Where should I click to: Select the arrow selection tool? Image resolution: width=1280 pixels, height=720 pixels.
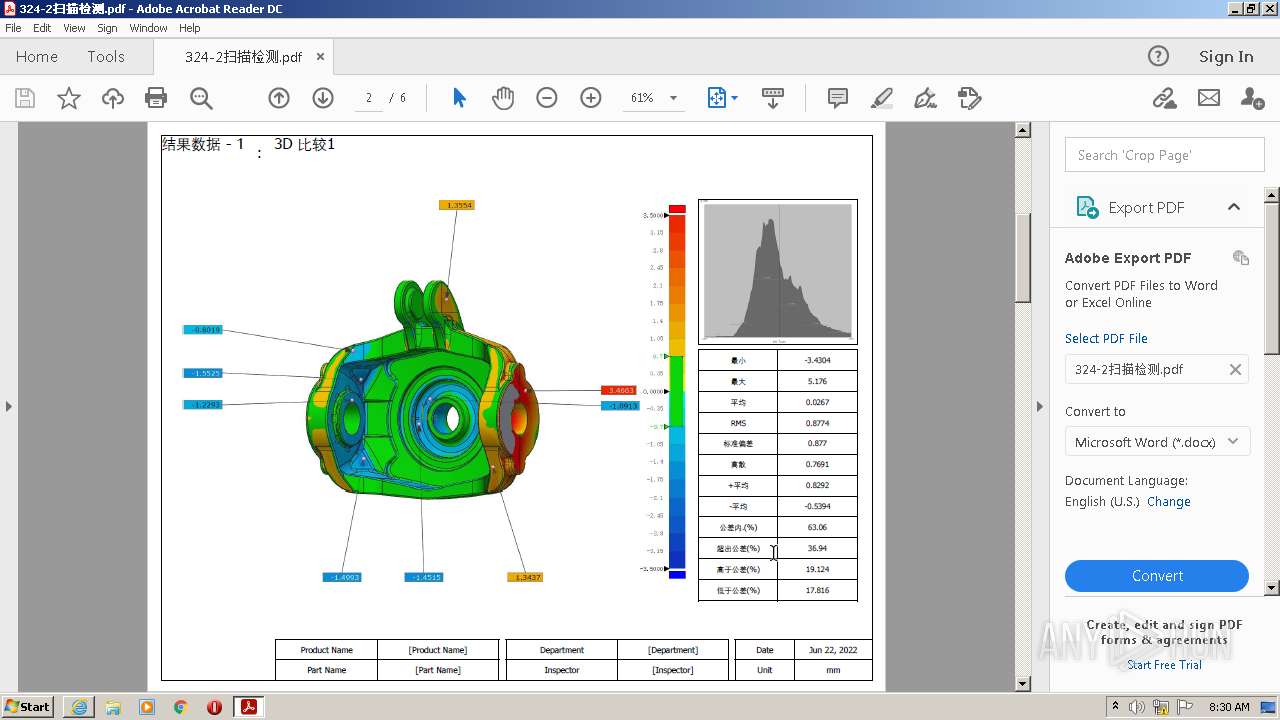click(459, 98)
